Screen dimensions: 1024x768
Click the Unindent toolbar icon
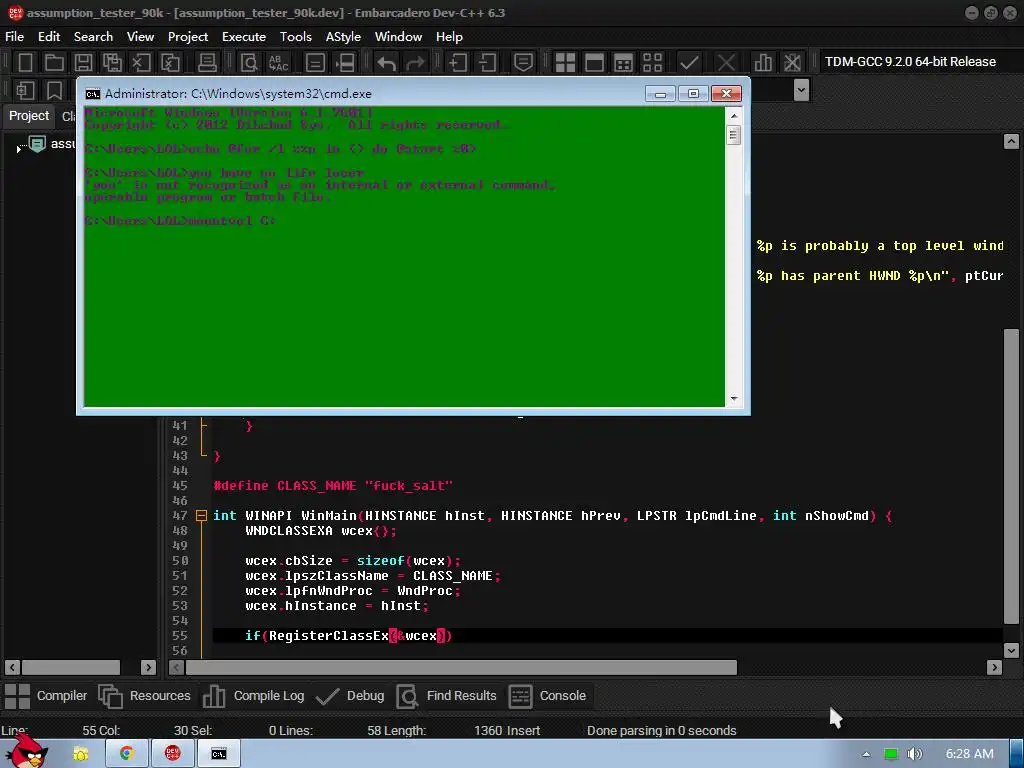click(x=487, y=62)
